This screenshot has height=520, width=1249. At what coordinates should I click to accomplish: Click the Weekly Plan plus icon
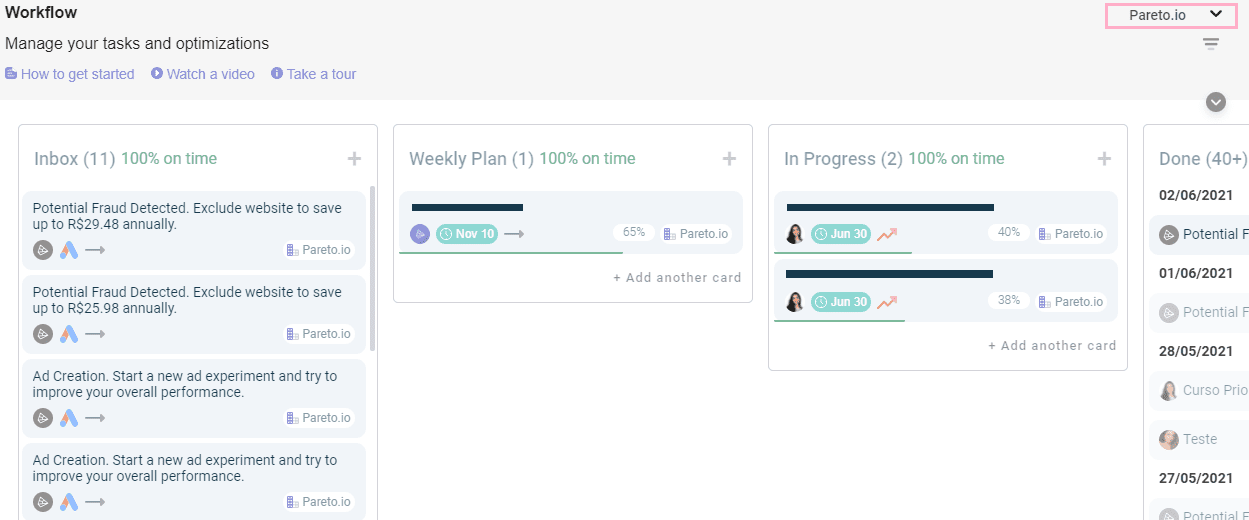point(729,159)
